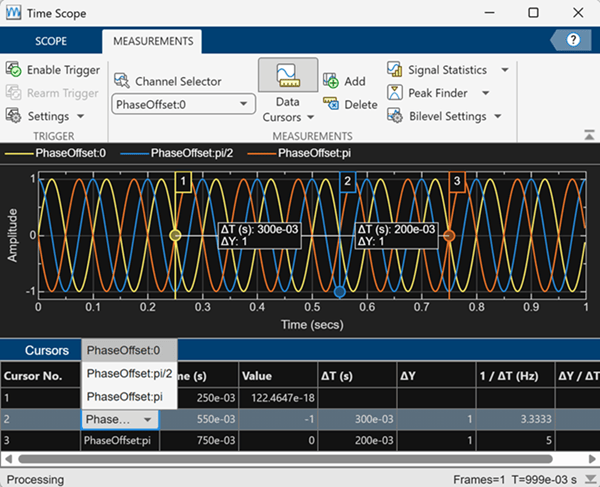The image size is (600, 487).
Task: Open the trigger Settings dropdown arrow
Action: (80, 116)
